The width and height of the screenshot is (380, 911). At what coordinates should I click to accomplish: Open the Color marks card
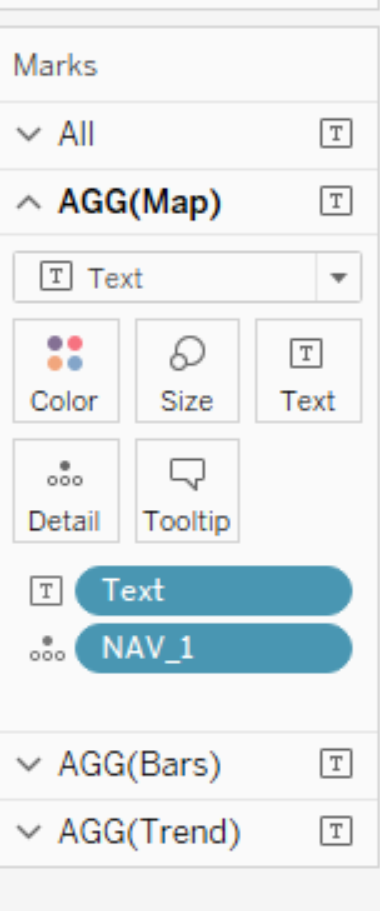pyautogui.click(x=66, y=370)
